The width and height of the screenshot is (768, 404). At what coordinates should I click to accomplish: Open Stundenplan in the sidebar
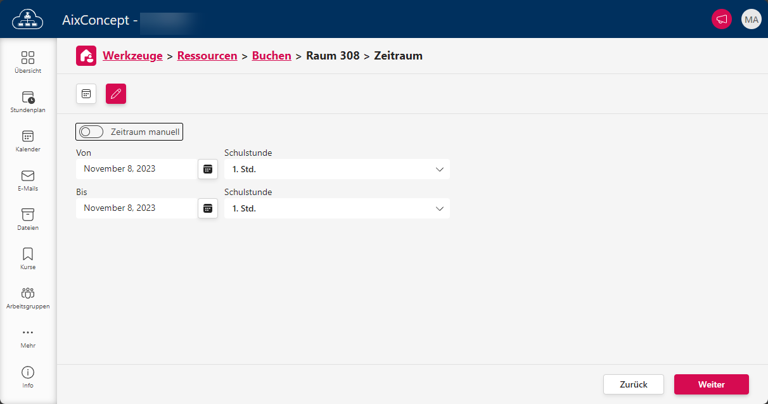point(28,102)
